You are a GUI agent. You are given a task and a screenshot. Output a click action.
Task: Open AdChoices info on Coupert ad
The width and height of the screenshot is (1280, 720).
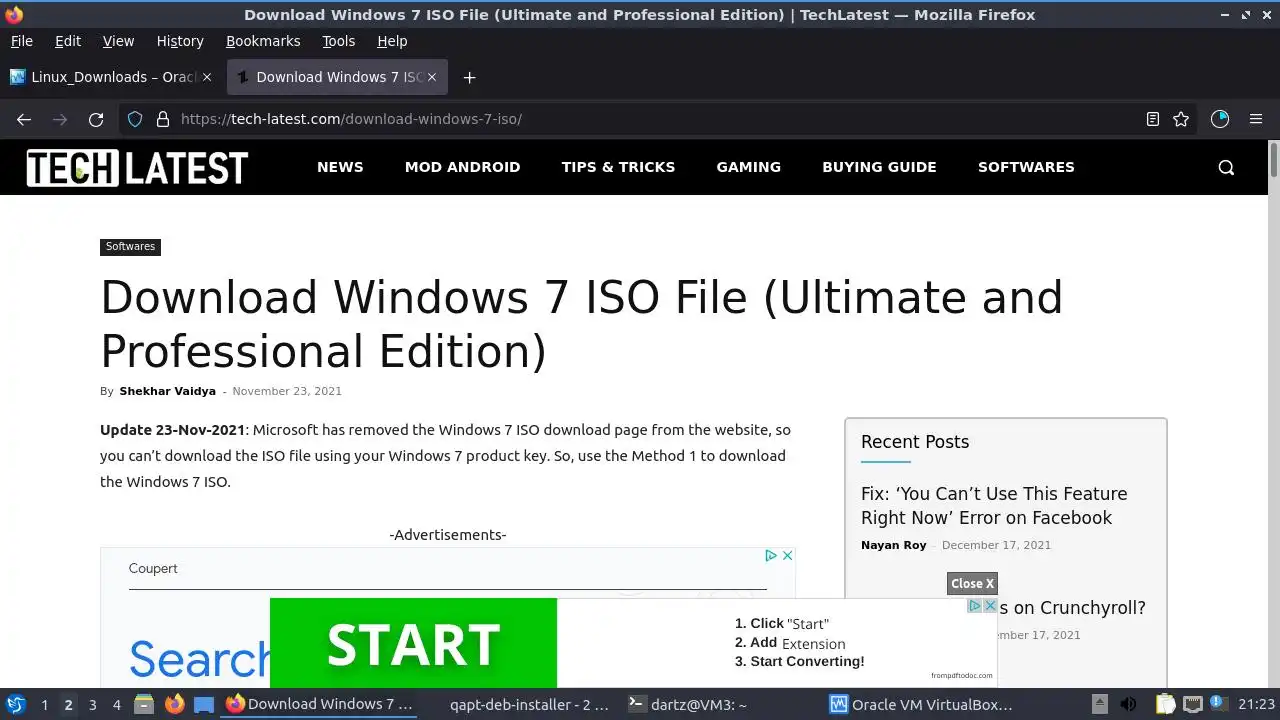click(771, 555)
